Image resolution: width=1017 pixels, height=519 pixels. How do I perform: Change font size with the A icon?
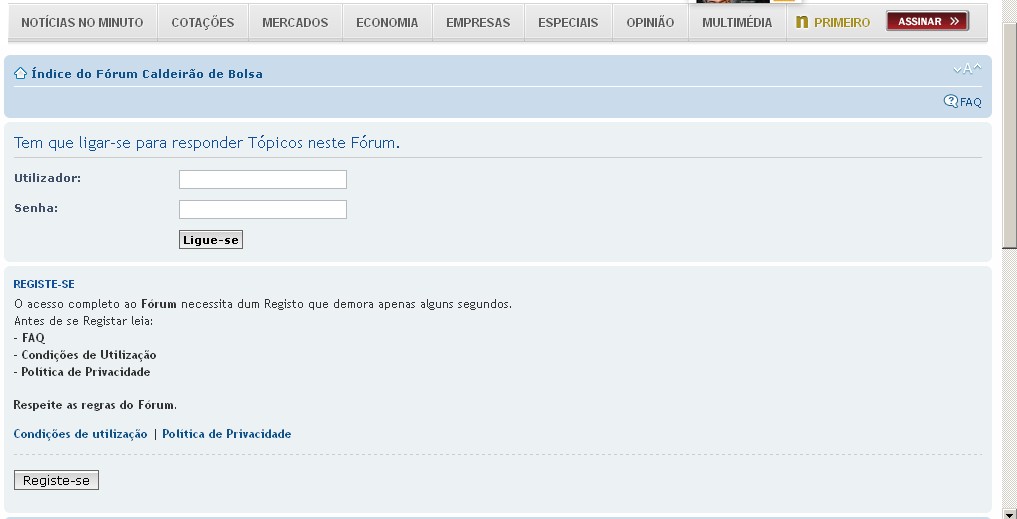[x=967, y=69]
